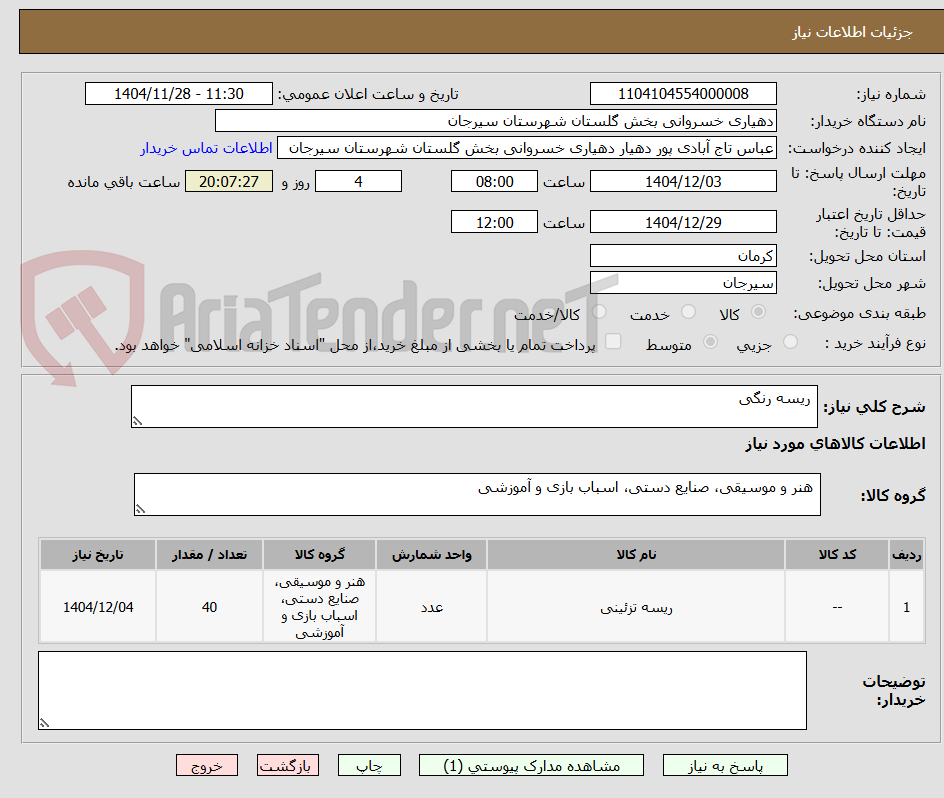The image size is (944, 798).
Task: Click the remaining days field showing 4
Action: (358, 181)
